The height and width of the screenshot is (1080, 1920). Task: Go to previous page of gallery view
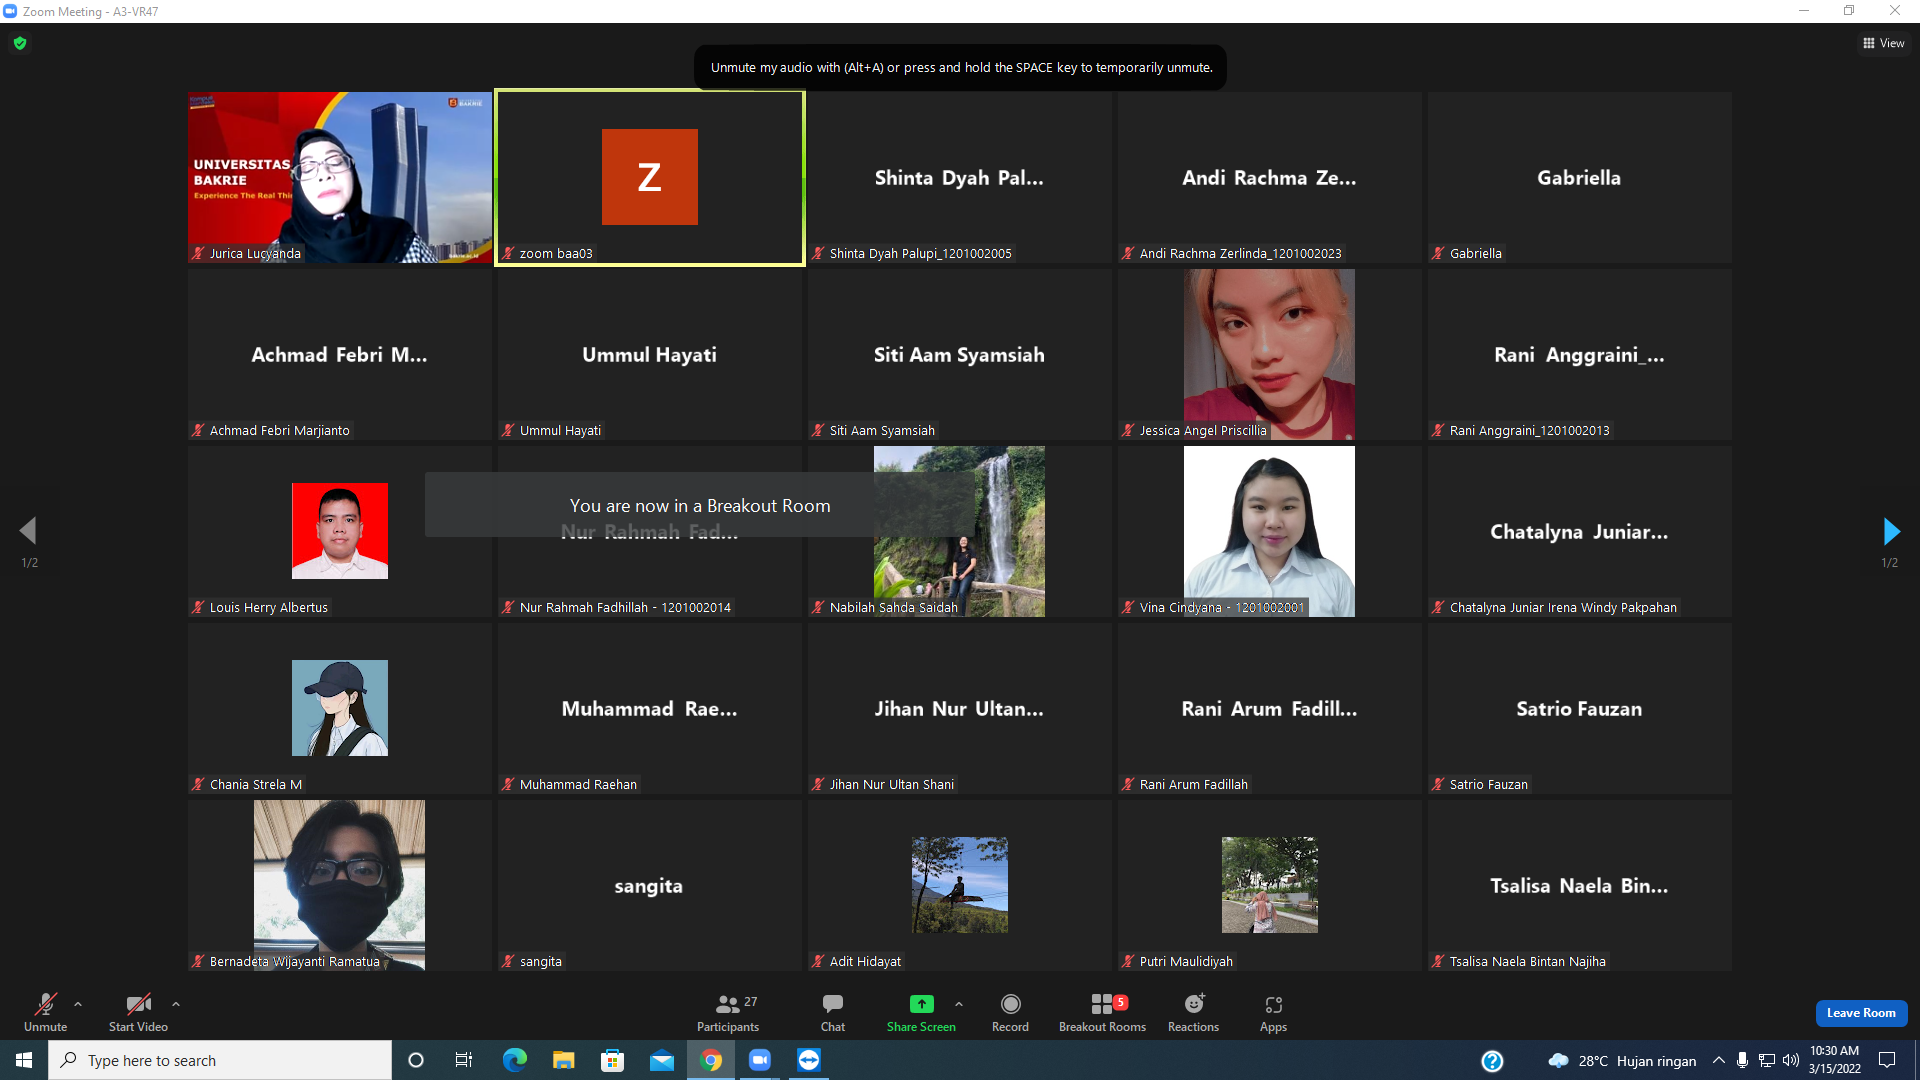(x=29, y=531)
